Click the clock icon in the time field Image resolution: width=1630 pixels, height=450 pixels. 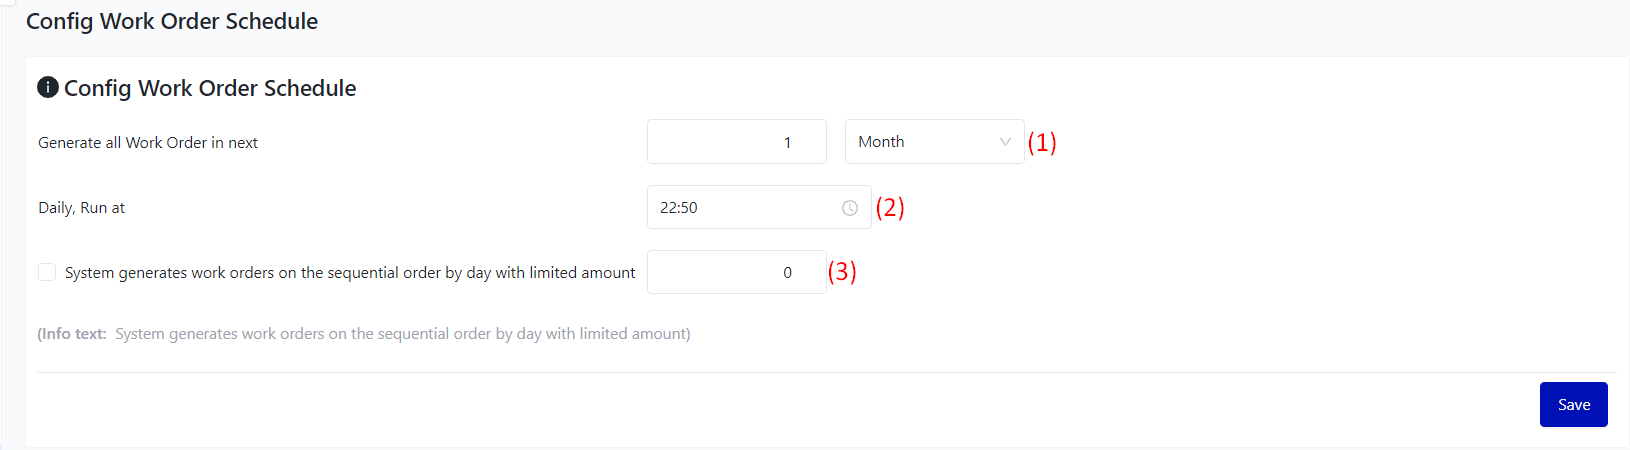(850, 208)
